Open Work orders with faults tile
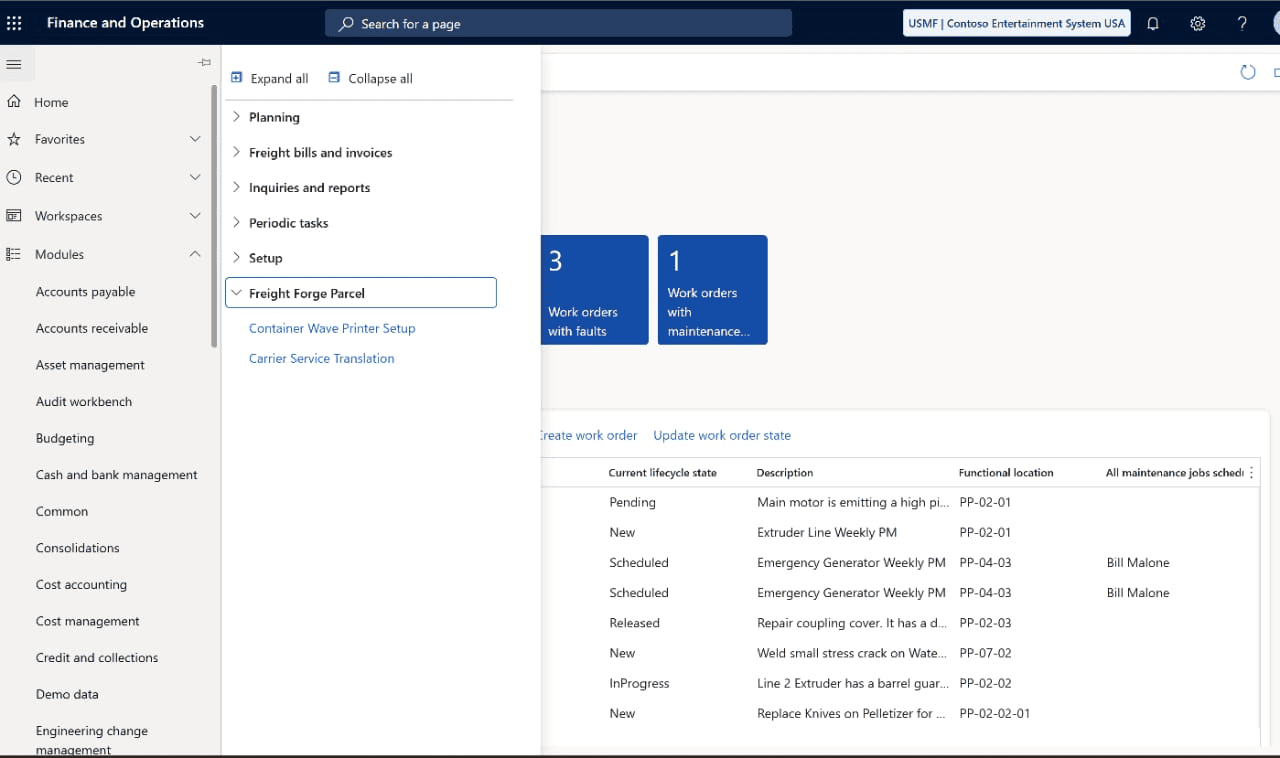 [594, 290]
